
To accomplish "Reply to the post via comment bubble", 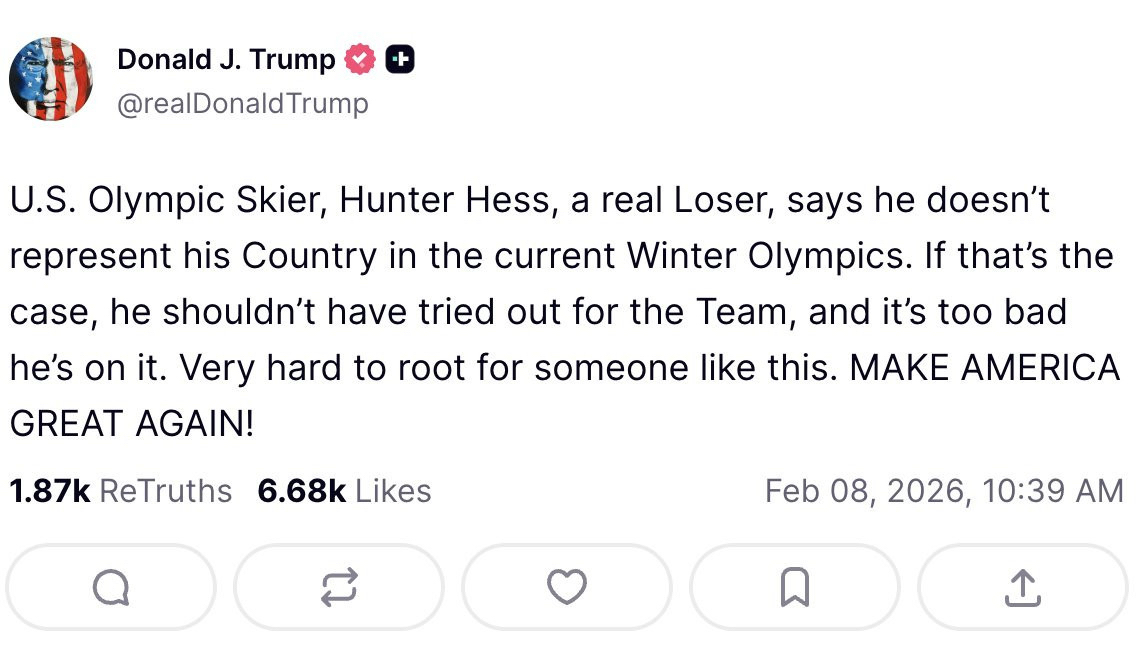I will tap(110, 588).
